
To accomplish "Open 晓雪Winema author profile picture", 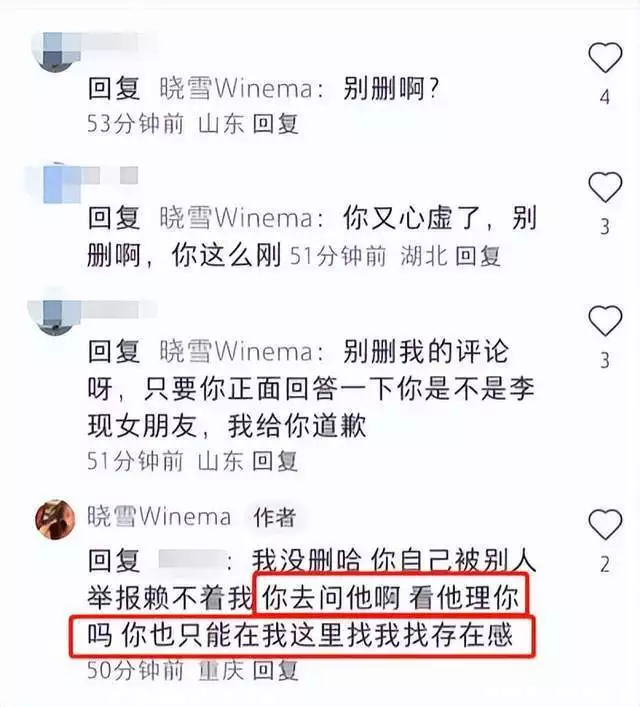I will [55, 519].
